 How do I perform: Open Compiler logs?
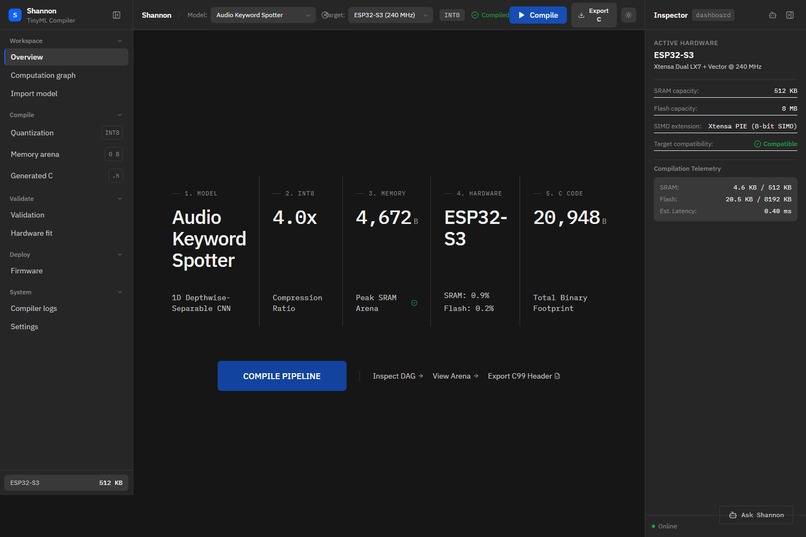click(66, 308)
